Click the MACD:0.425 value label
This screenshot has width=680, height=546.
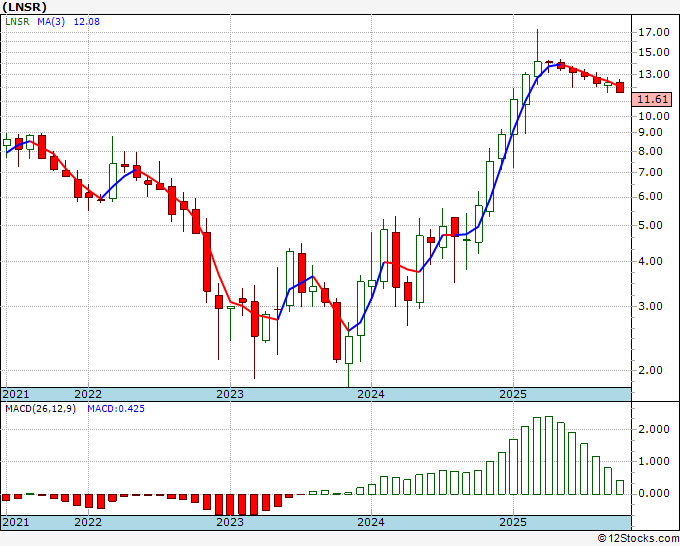[x=116, y=409]
